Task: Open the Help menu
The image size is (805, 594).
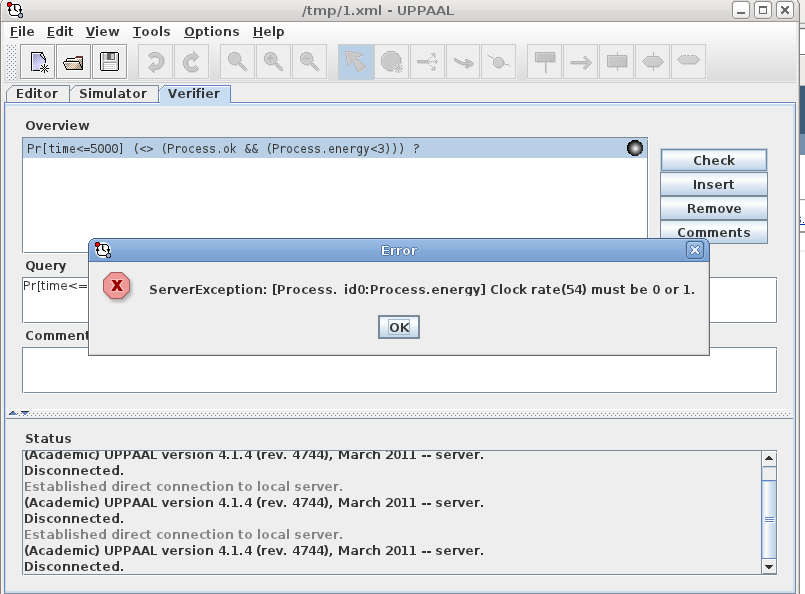Action: [x=269, y=32]
